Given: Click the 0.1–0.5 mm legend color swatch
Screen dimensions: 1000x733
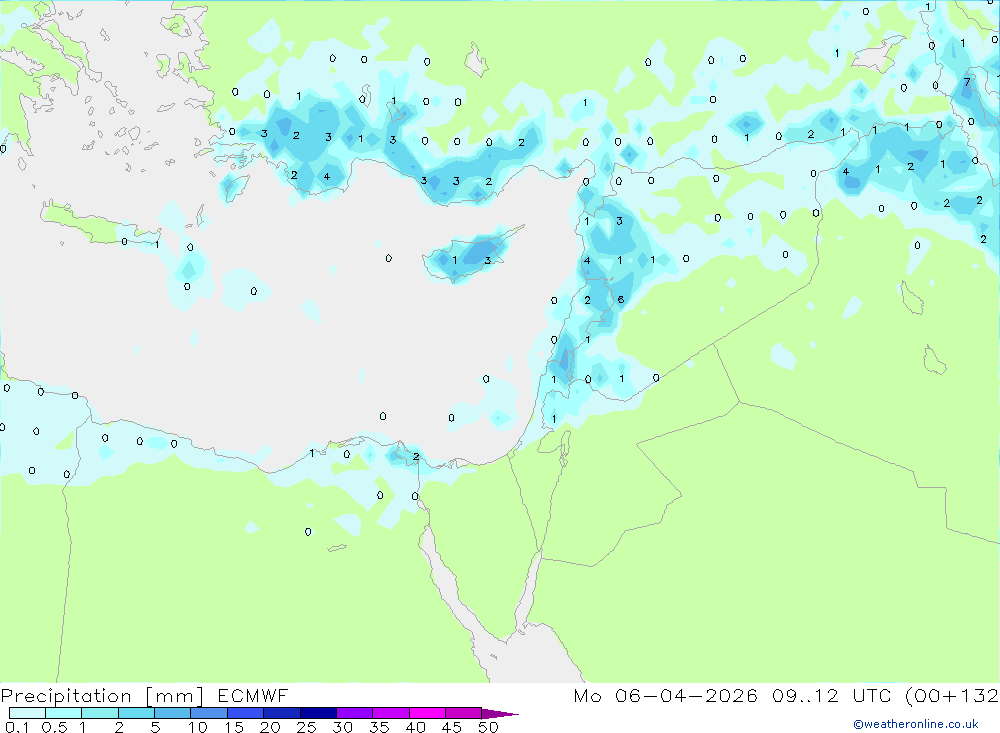Looking at the screenshot, I should [x=27, y=713].
